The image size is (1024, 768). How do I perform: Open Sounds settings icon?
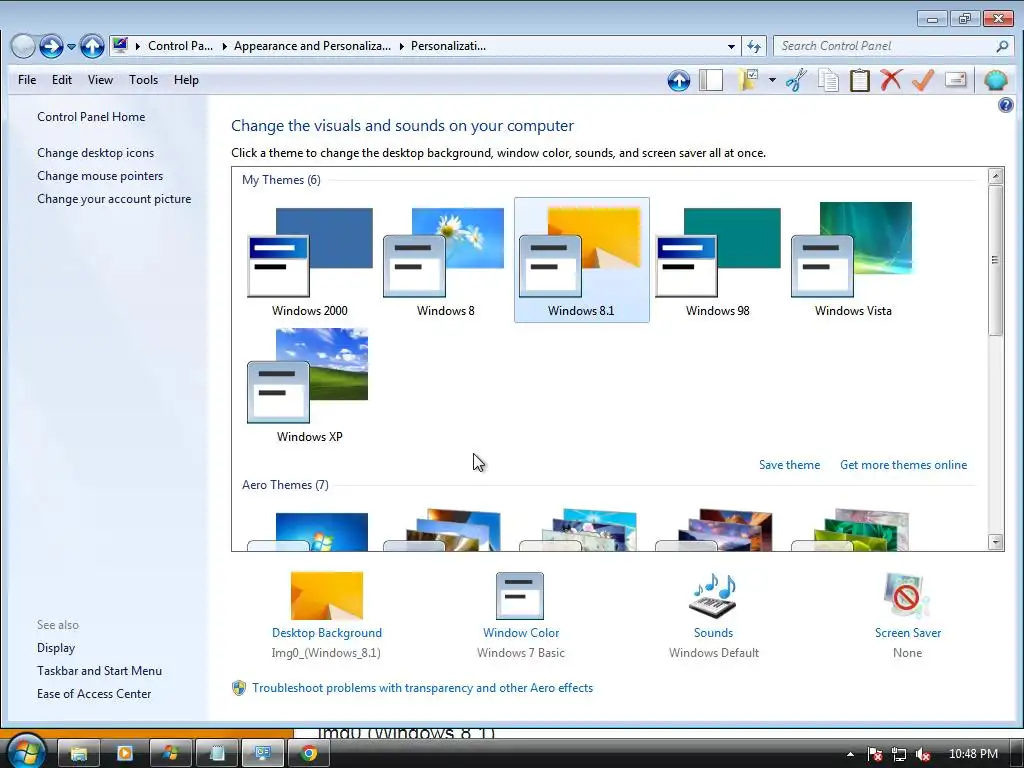click(x=713, y=596)
